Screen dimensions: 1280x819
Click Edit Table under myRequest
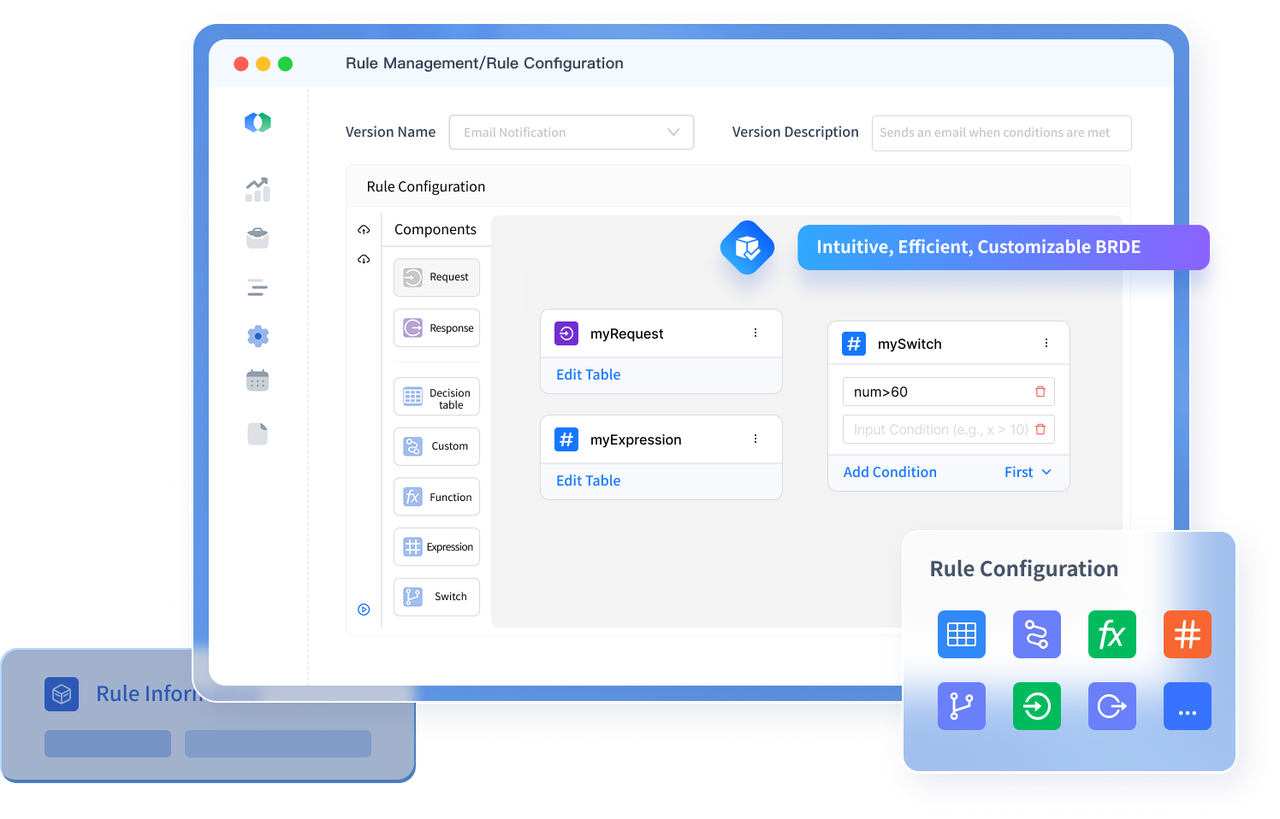(588, 375)
